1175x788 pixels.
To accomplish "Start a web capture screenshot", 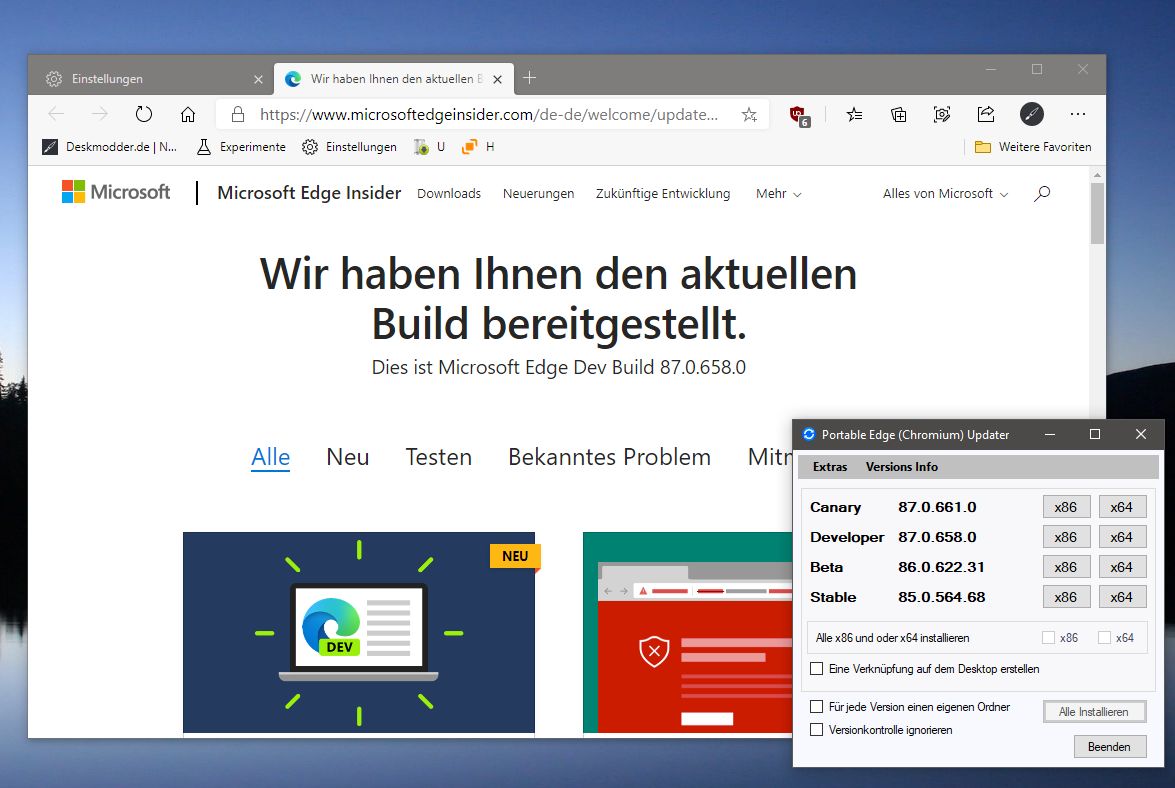I will [x=942, y=114].
